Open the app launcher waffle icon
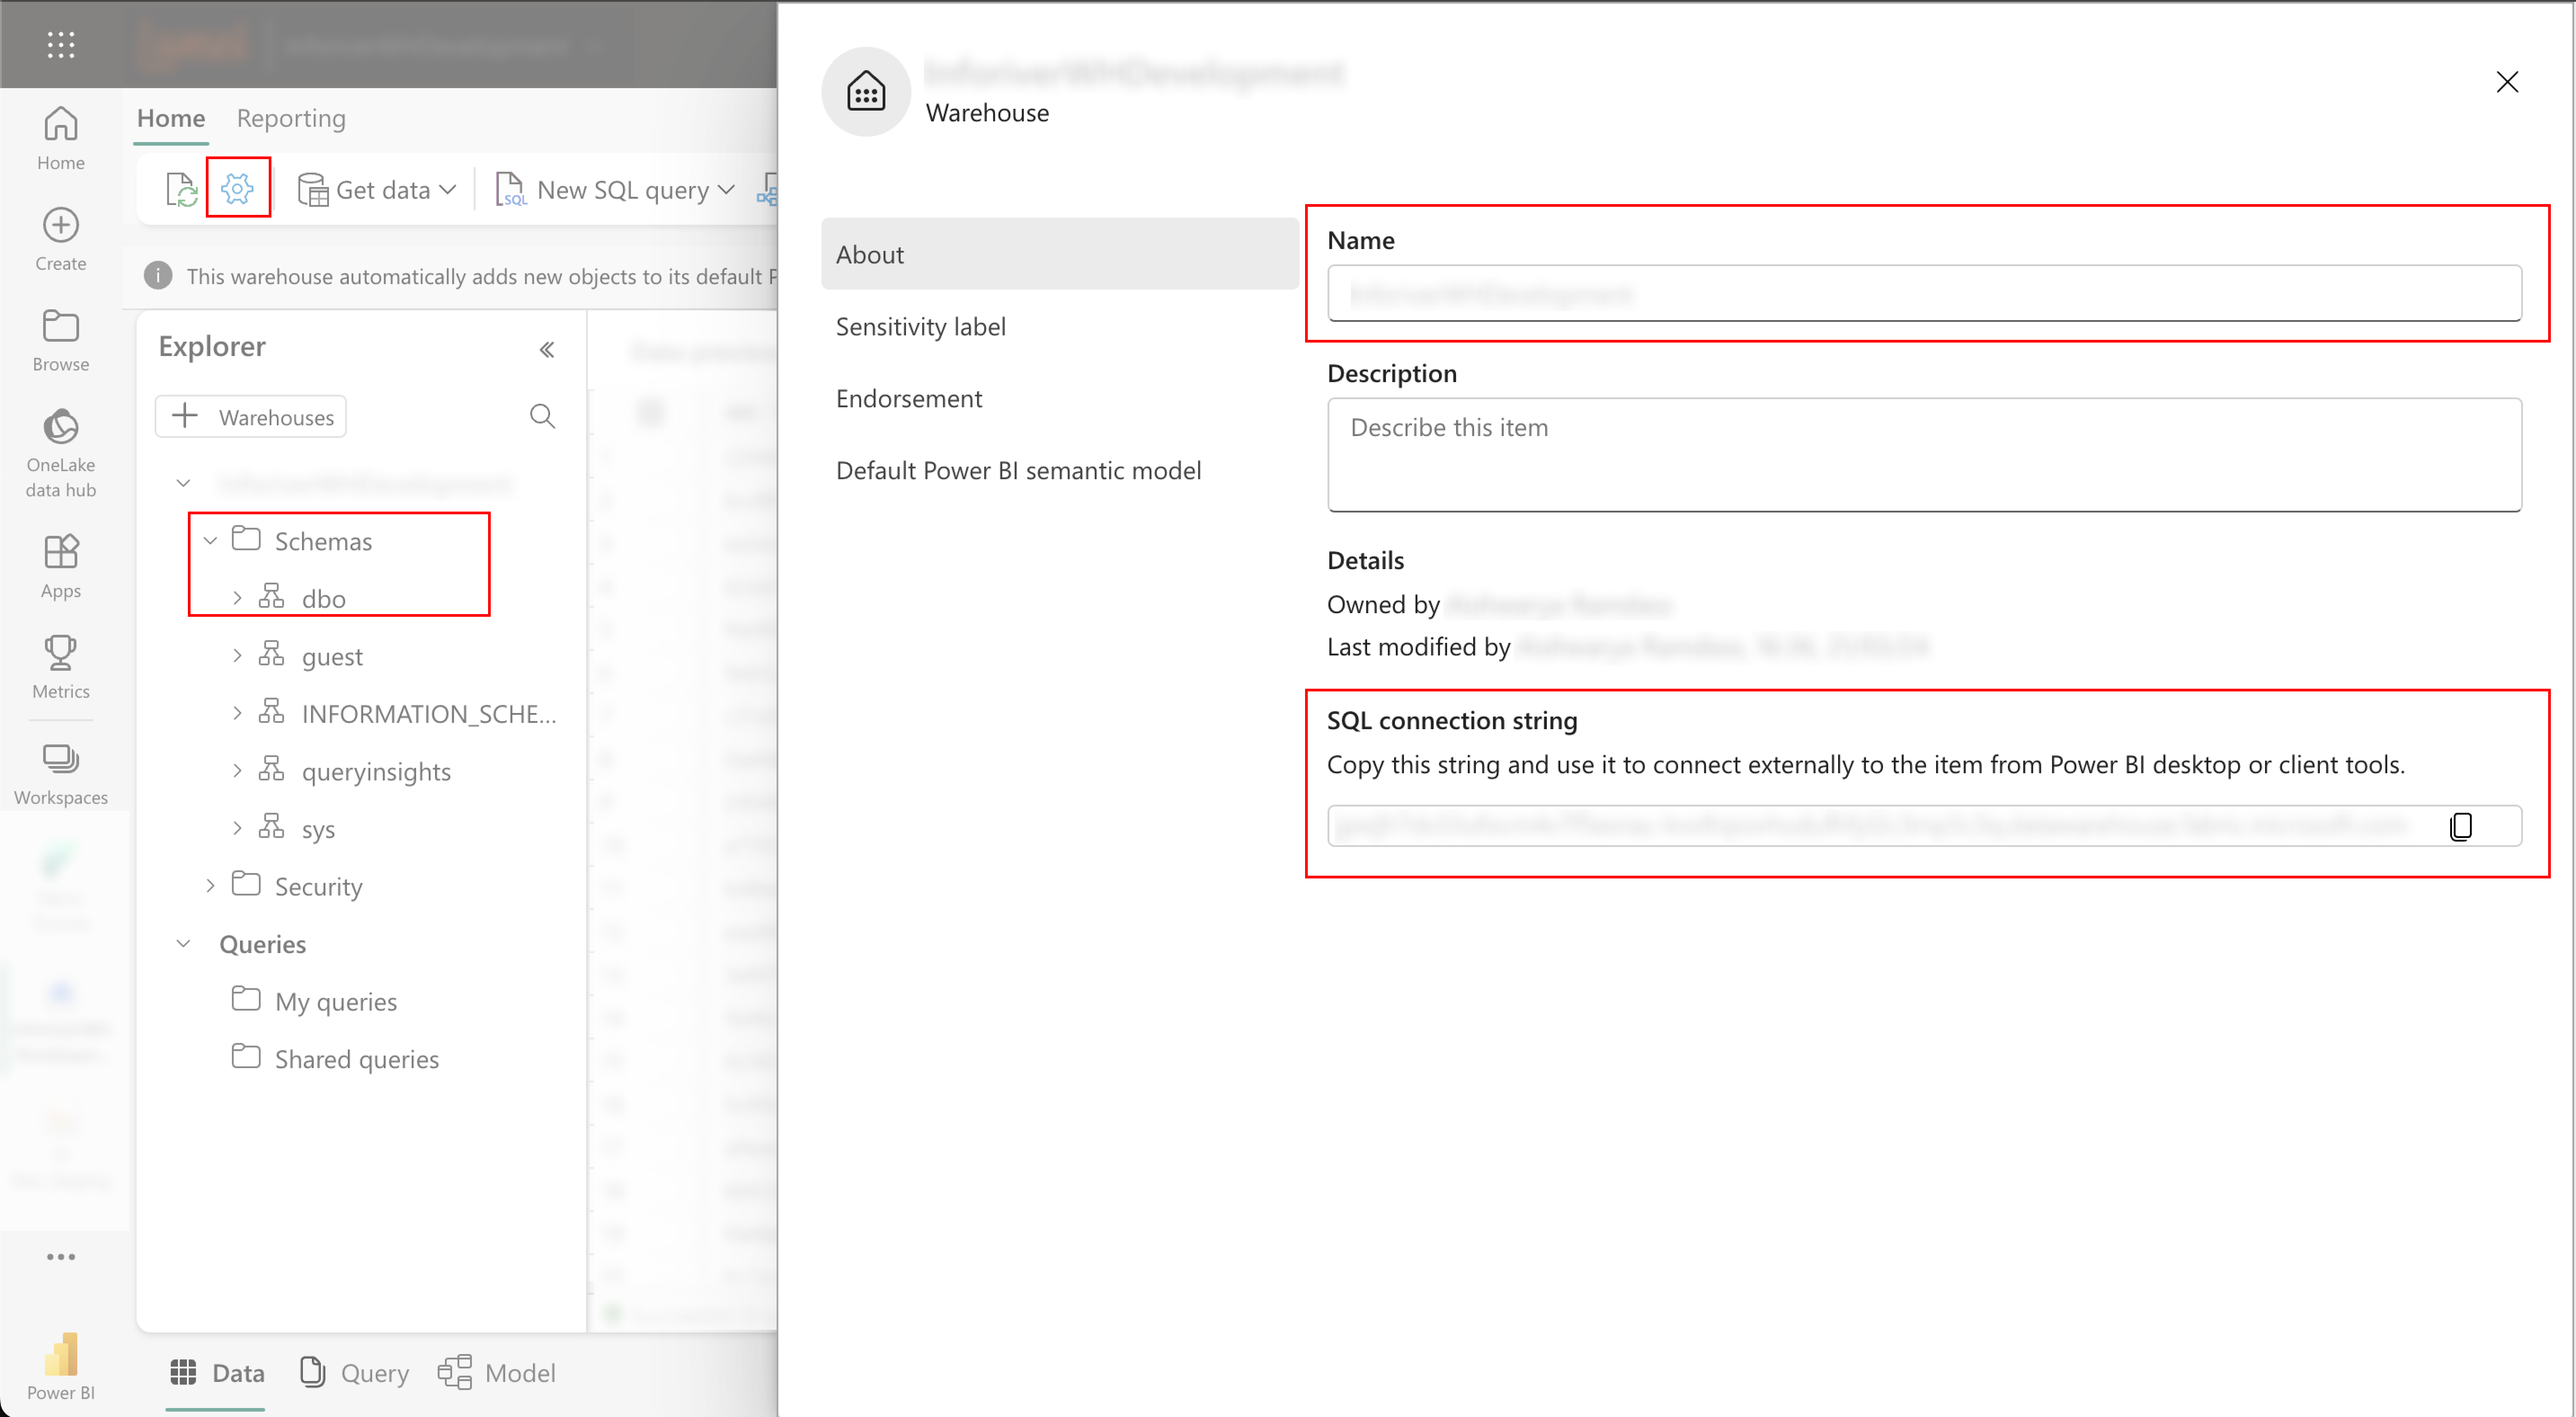The height and width of the screenshot is (1417, 2576). [61, 44]
